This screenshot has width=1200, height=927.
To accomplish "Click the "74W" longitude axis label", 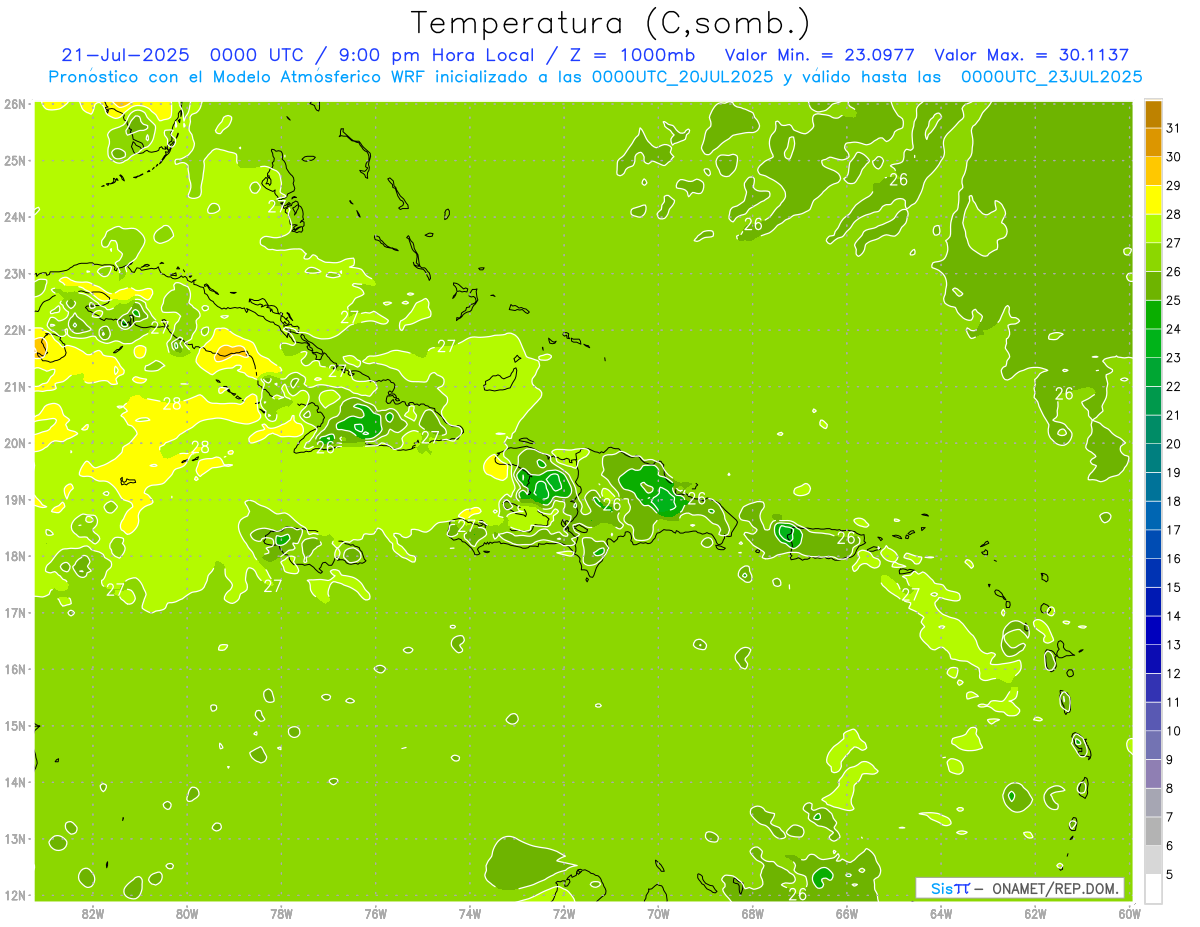I will 470,912.
